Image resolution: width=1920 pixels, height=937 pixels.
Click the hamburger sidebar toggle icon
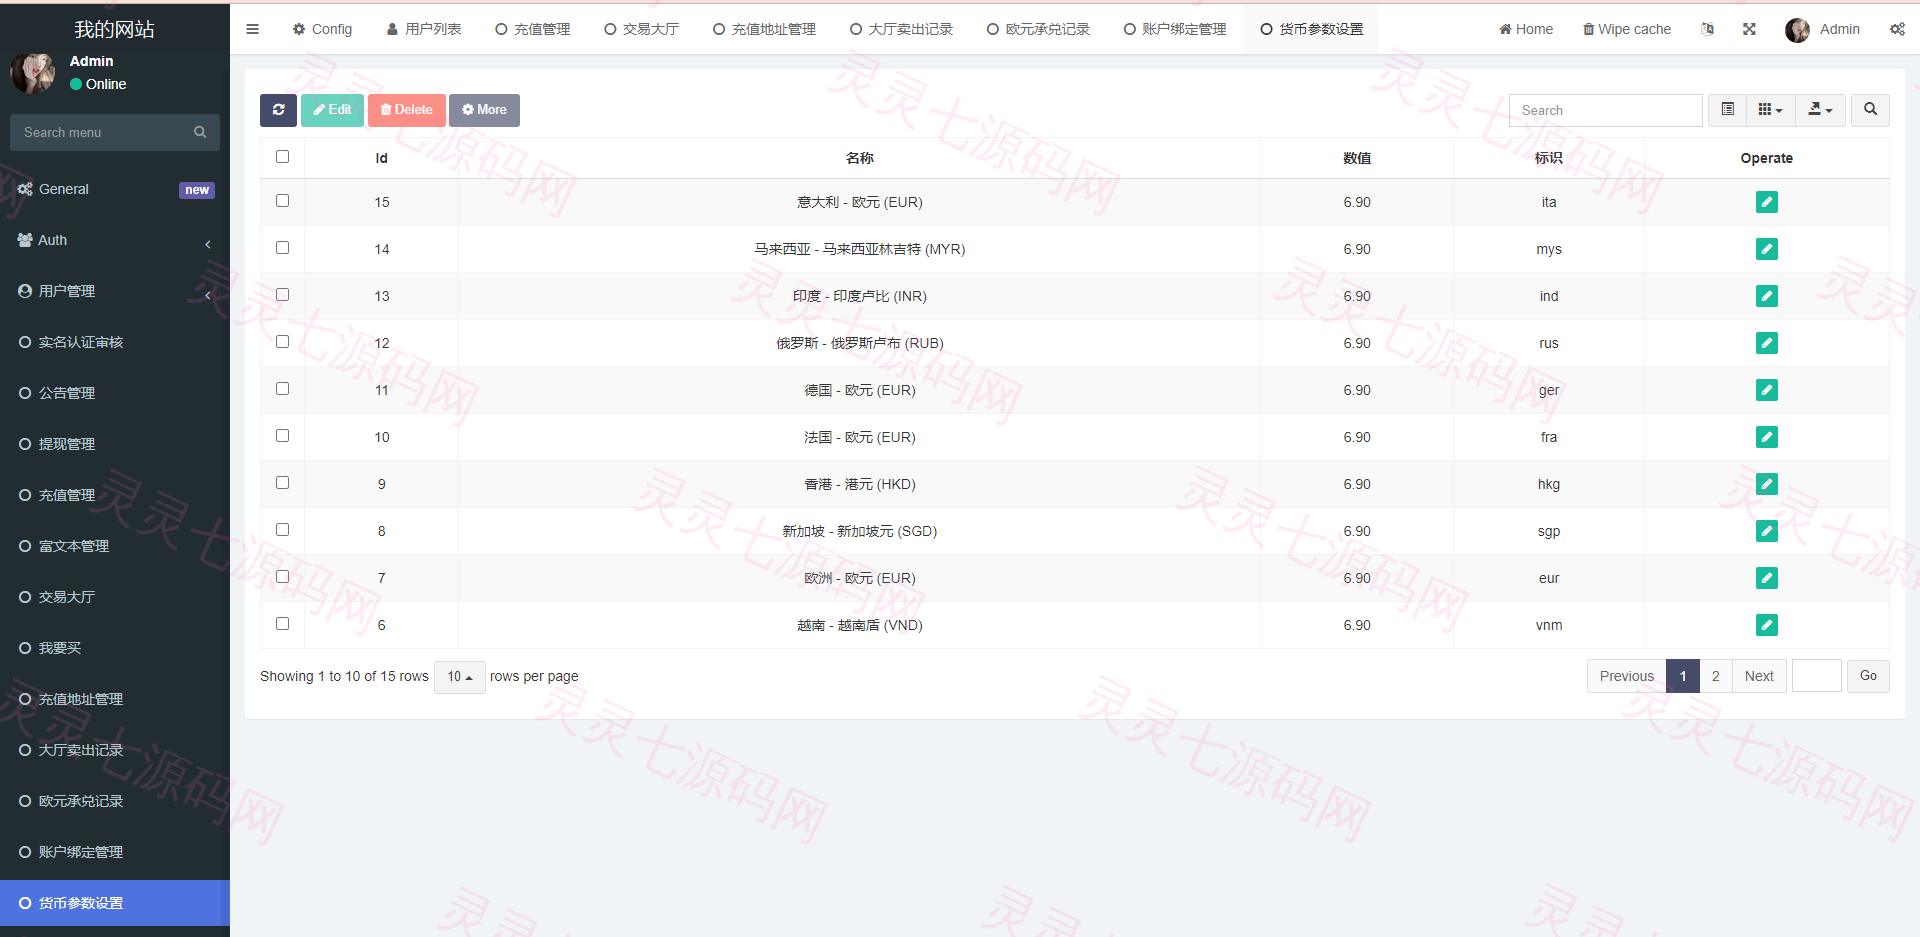coord(252,29)
